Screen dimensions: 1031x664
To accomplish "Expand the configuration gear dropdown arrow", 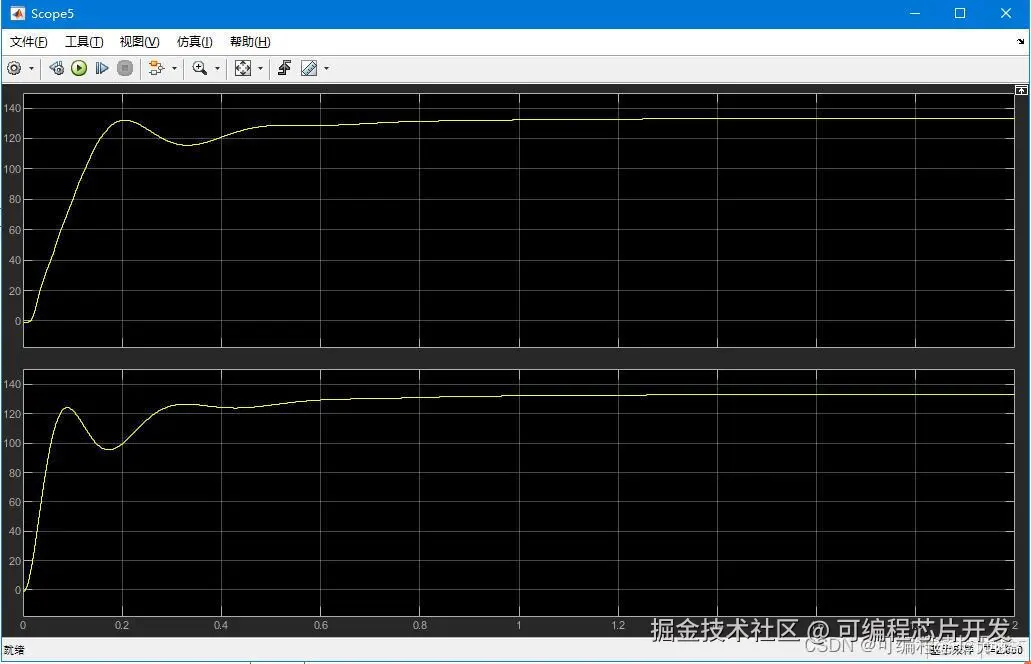I will click(31, 68).
